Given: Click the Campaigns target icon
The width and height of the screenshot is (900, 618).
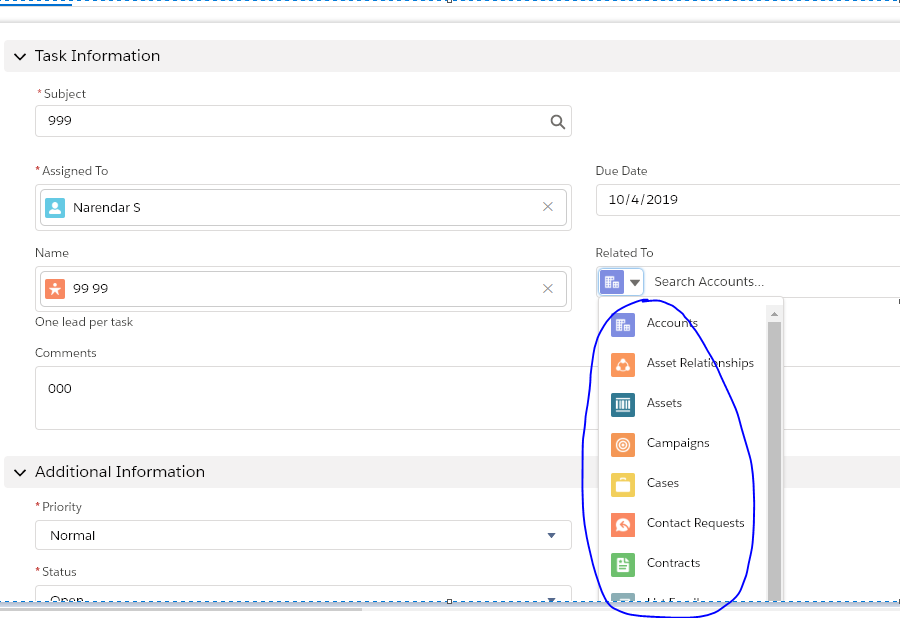Looking at the screenshot, I should (x=623, y=443).
